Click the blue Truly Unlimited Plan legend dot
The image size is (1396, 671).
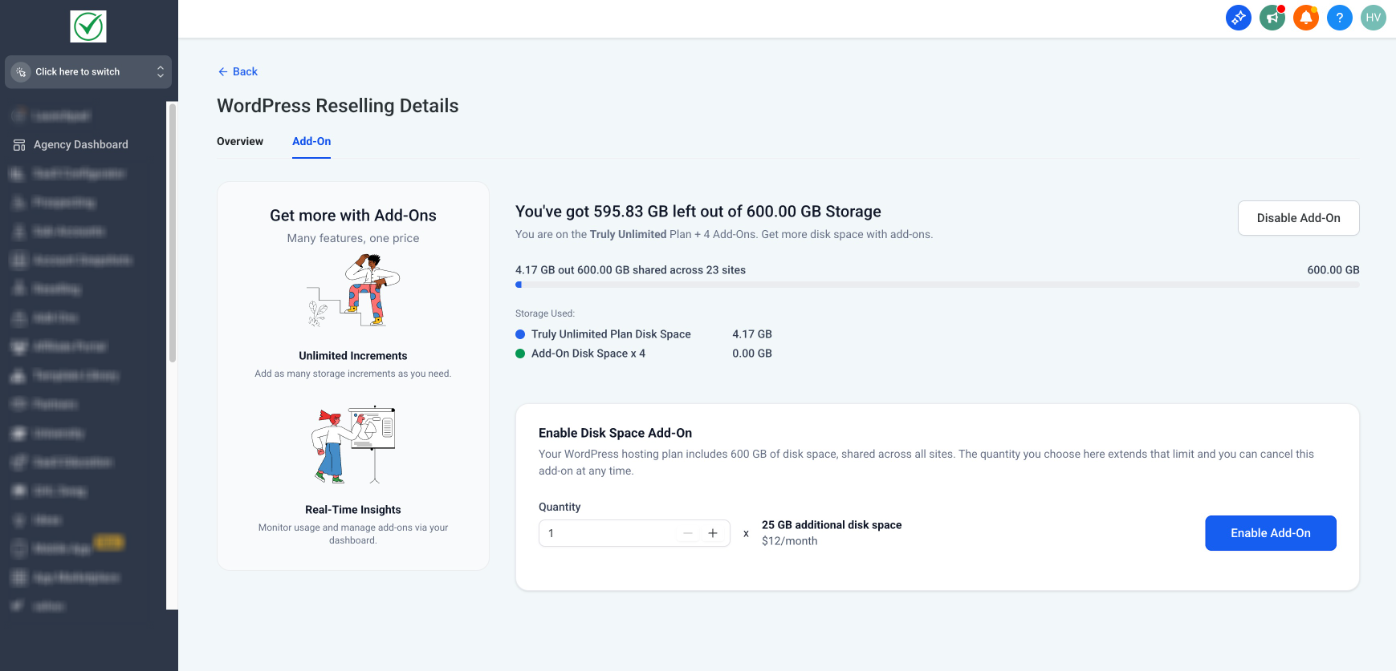520,334
